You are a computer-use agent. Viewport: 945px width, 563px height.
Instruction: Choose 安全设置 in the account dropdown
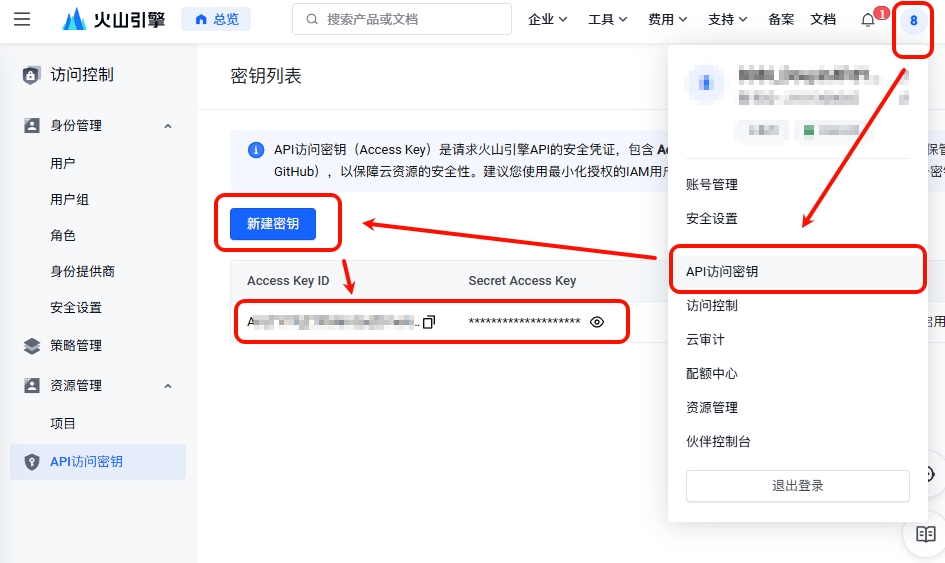(712, 218)
